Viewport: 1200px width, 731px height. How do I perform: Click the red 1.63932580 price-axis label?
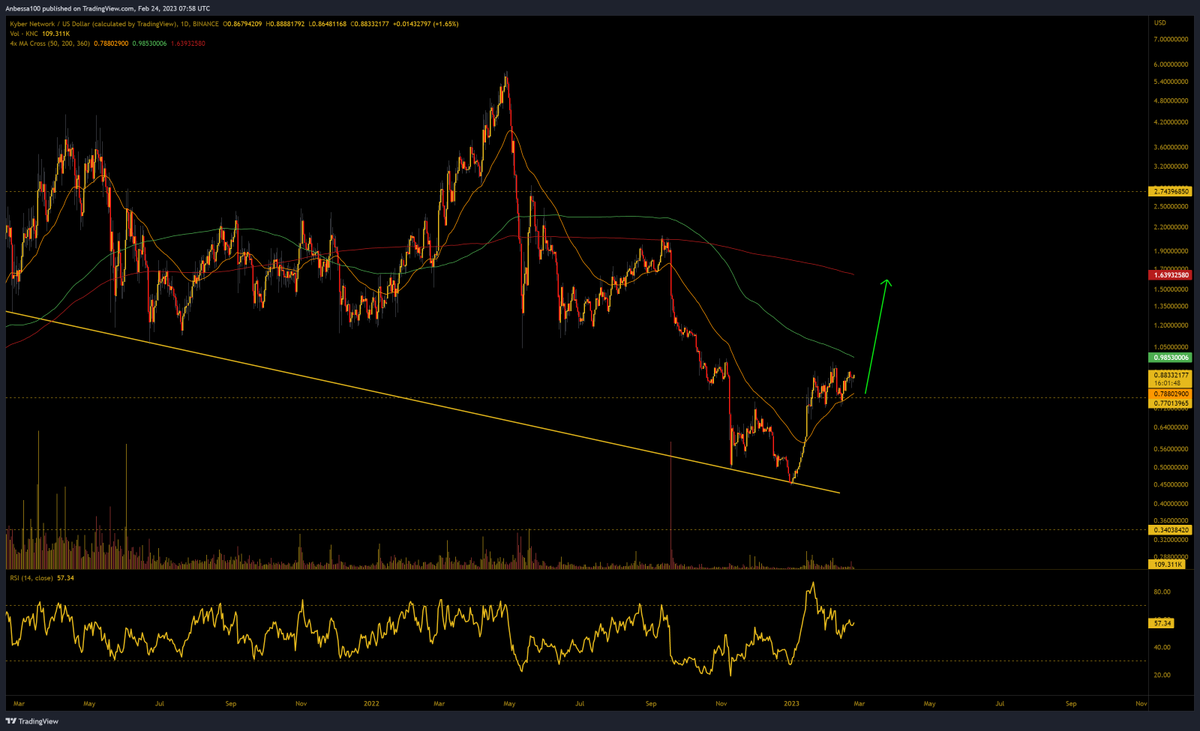(1172, 273)
